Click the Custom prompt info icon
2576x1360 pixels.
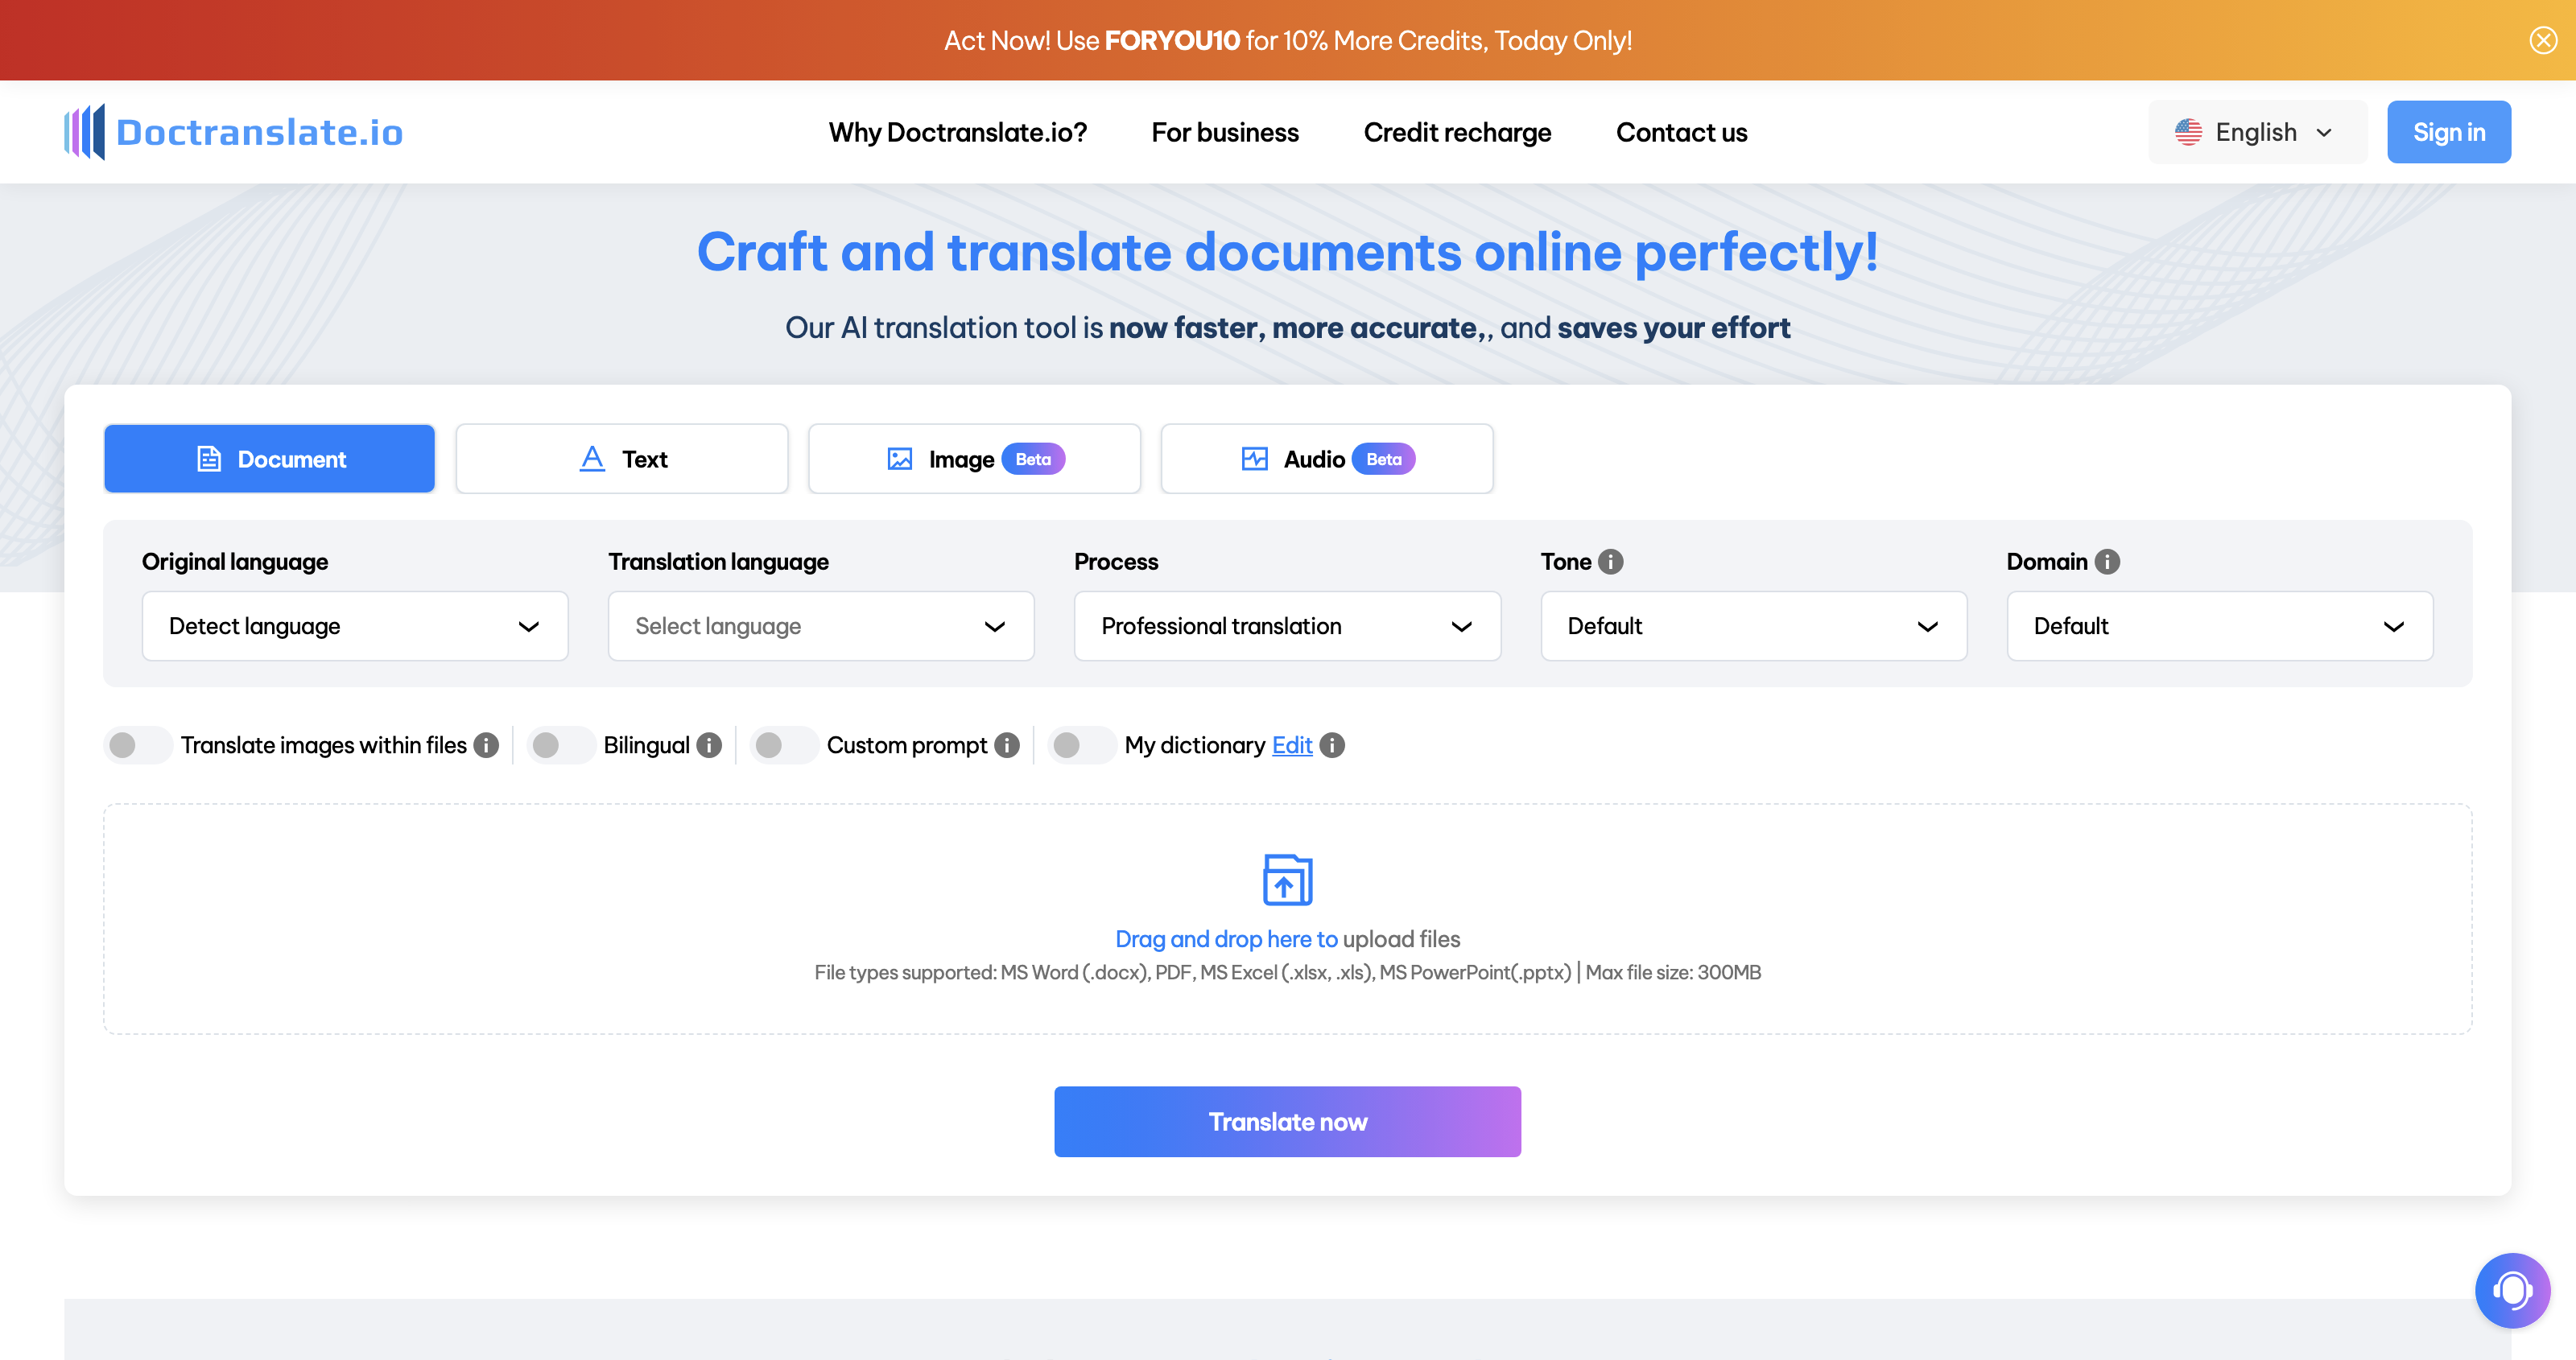[x=1007, y=745]
